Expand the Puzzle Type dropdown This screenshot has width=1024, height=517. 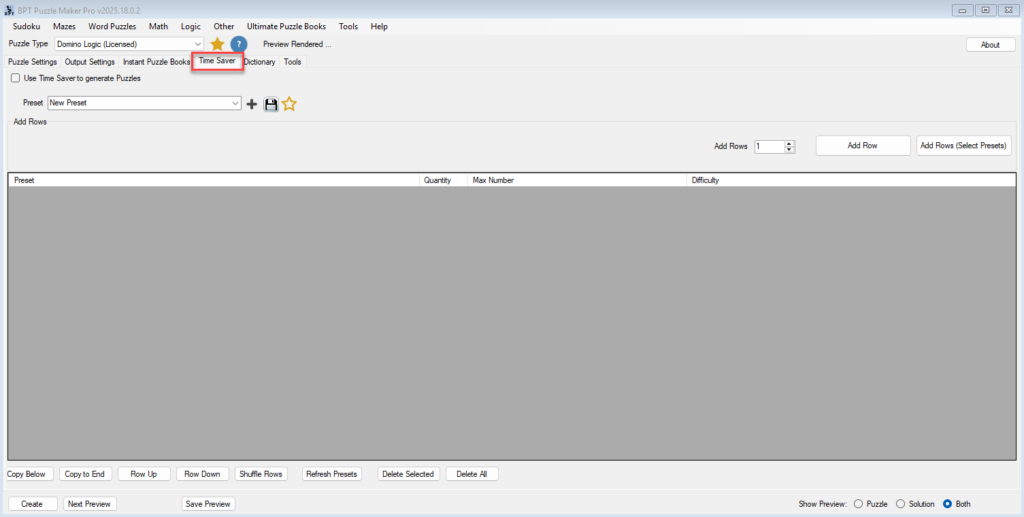196,44
